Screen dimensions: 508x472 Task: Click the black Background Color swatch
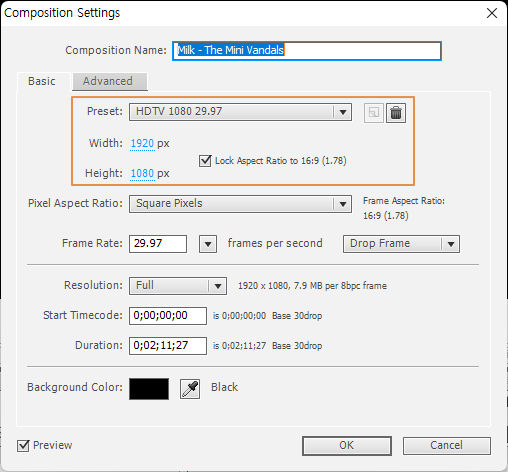(149, 389)
